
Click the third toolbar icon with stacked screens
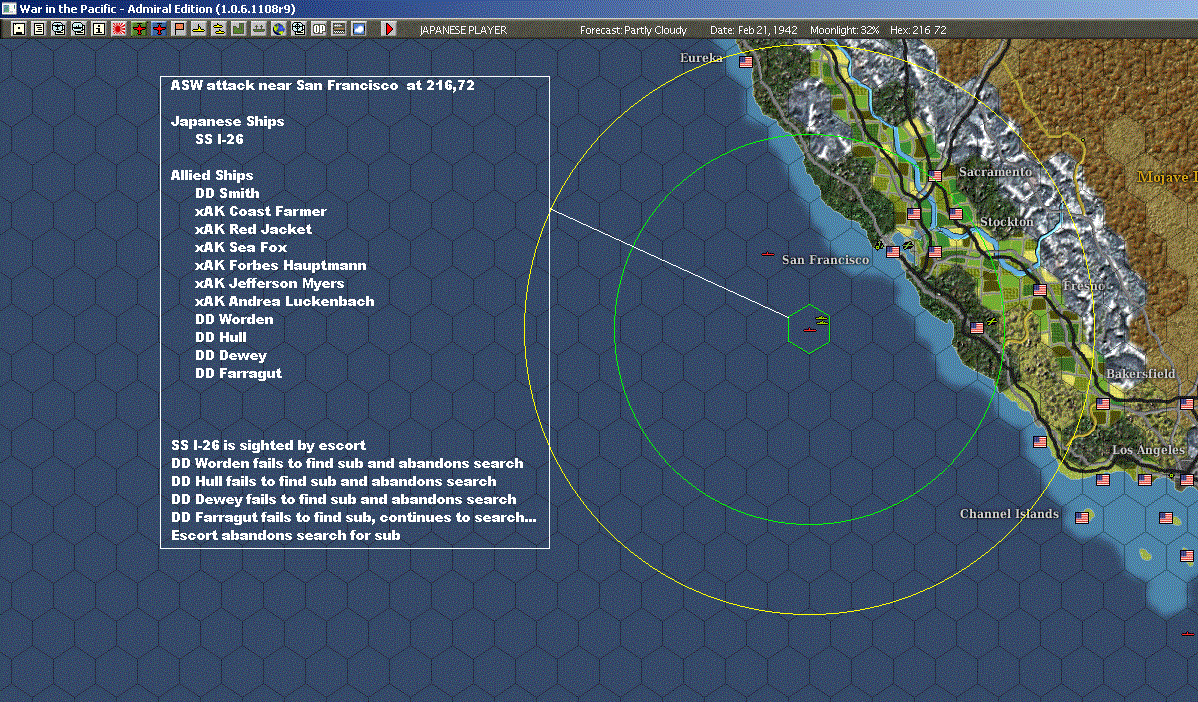[x=59, y=29]
